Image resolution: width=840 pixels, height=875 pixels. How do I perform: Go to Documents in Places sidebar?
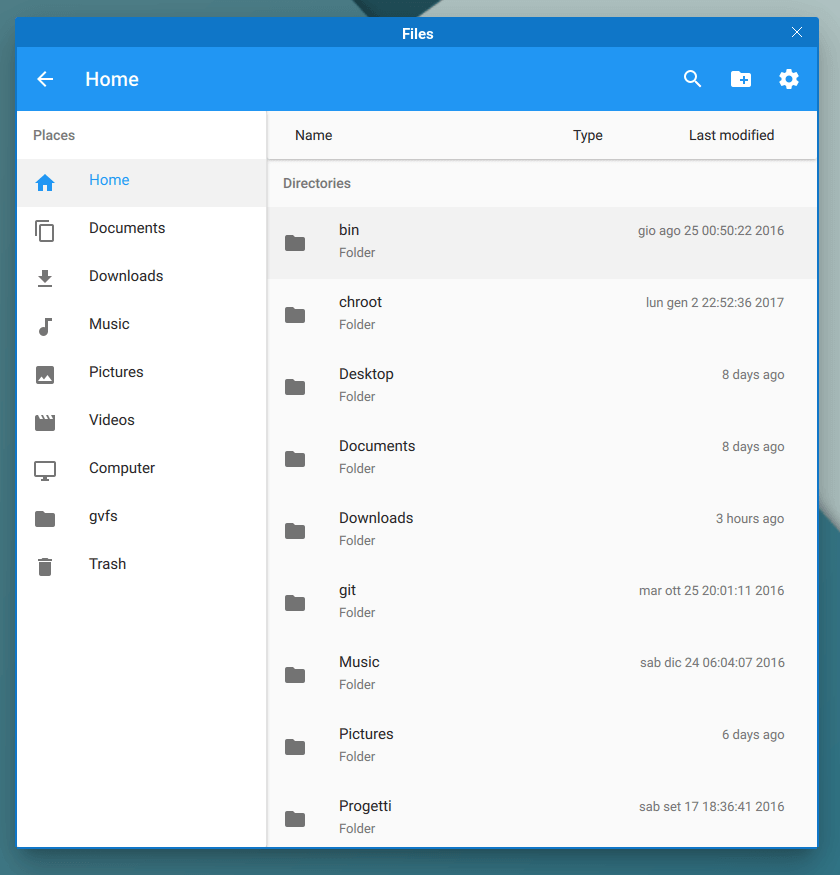(127, 229)
